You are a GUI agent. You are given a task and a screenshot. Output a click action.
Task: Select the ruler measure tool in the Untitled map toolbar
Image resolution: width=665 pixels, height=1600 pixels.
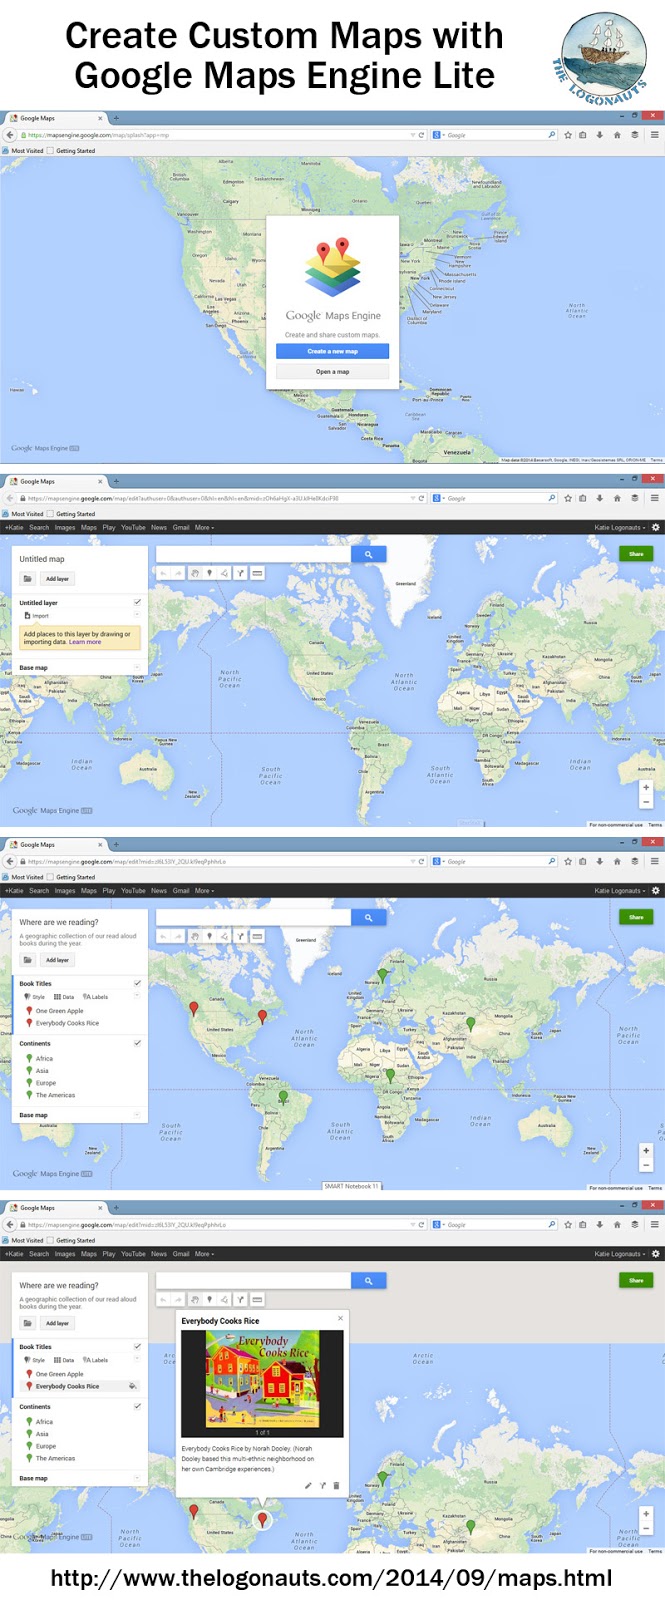[257, 573]
